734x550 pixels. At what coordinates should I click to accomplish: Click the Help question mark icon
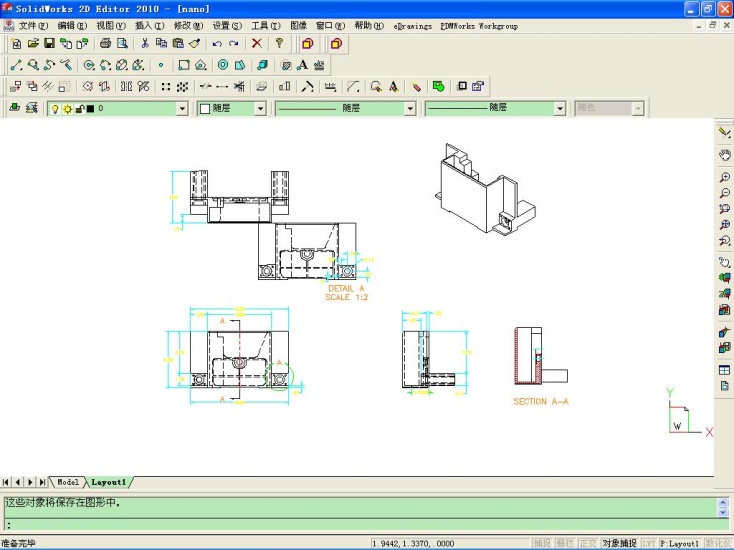coord(279,44)
